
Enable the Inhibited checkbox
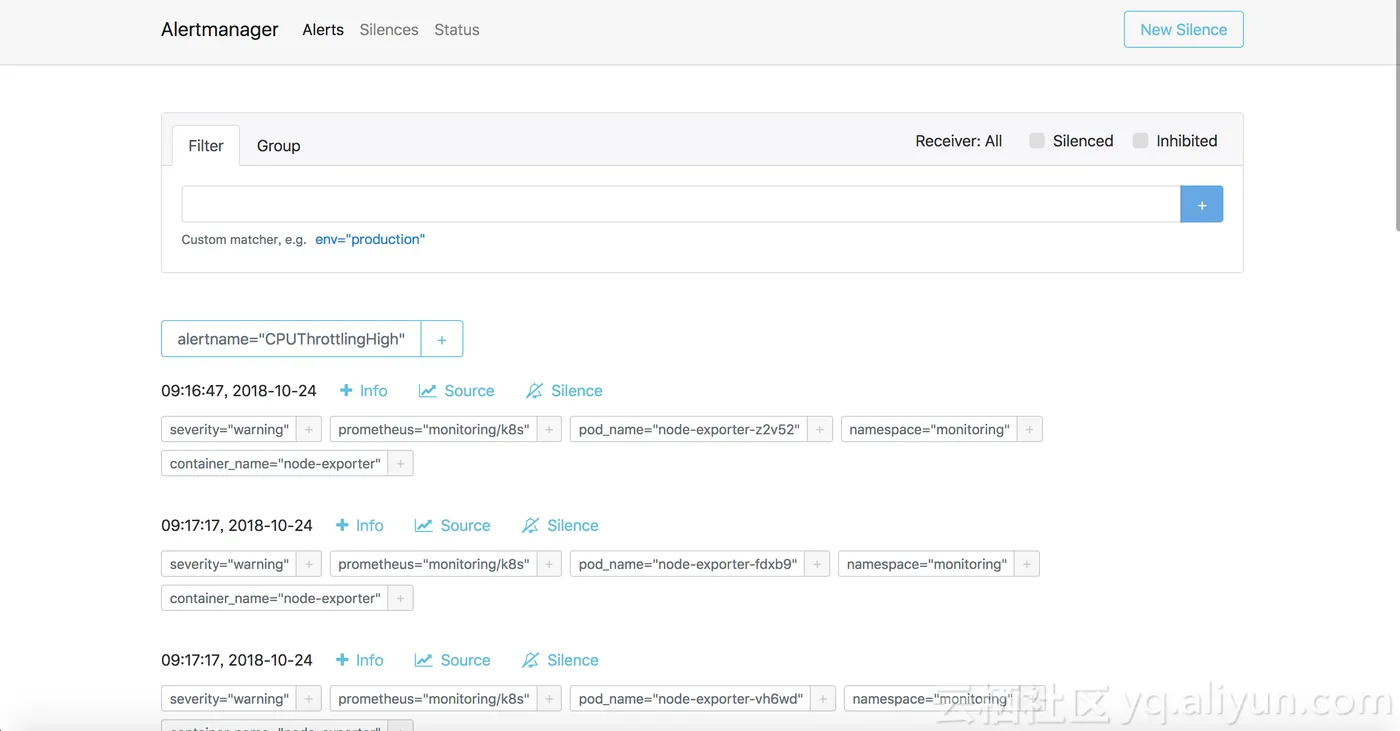tap(1140, 141)
